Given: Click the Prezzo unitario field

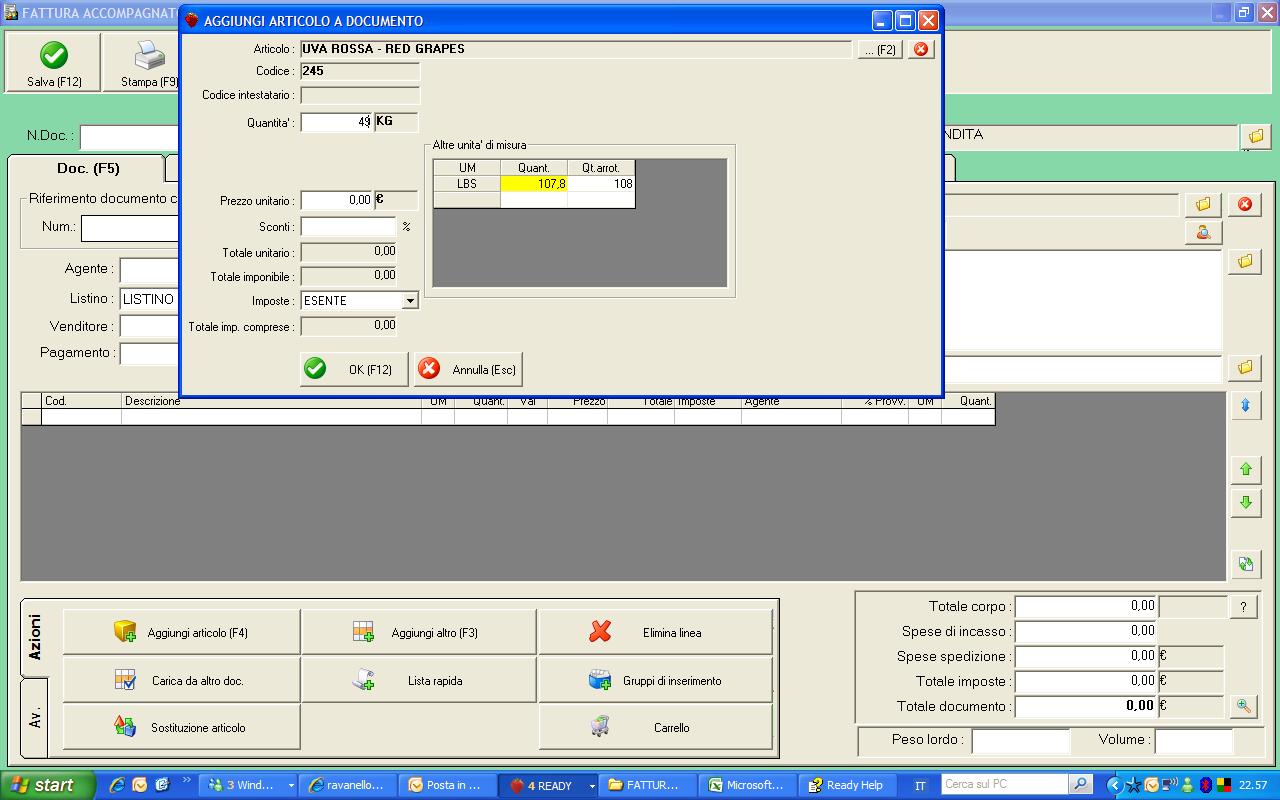Looking at the screenshot, I should point(336,200).
